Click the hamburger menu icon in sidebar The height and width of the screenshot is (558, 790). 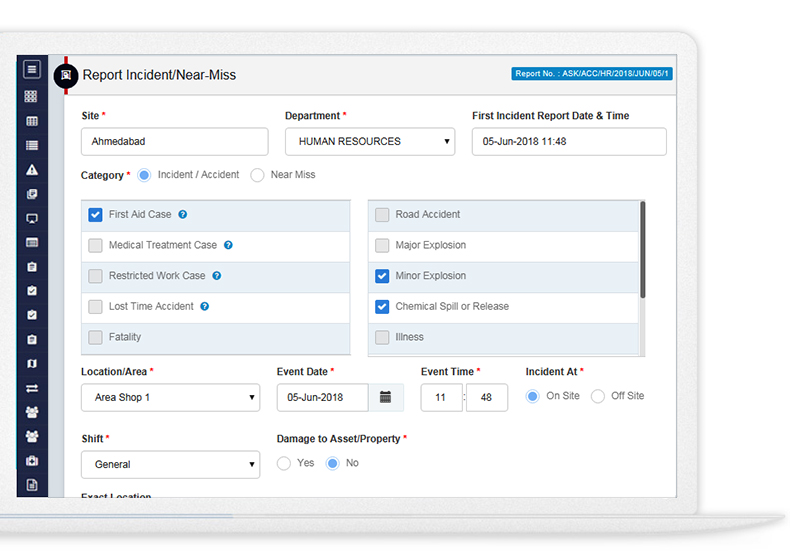coord(32,70)
